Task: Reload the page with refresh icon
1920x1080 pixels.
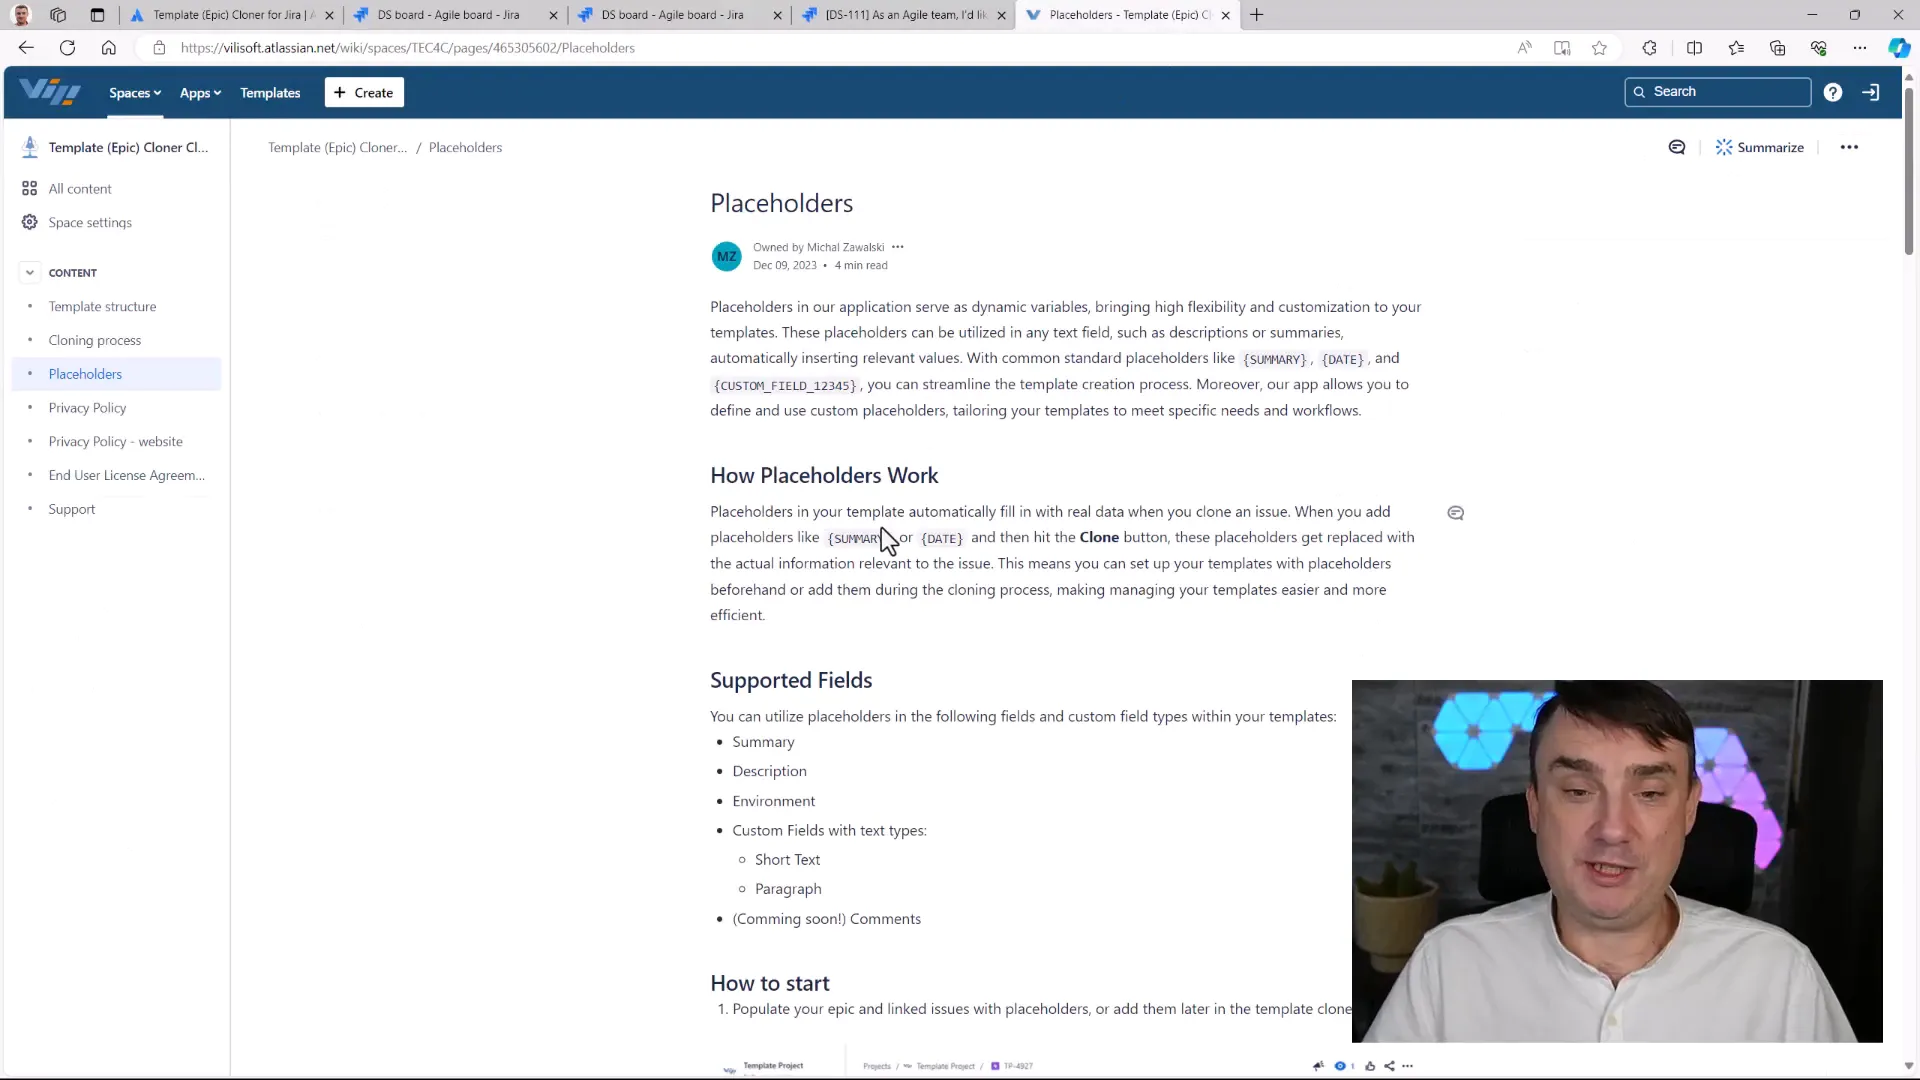Action: click(67, 47)
